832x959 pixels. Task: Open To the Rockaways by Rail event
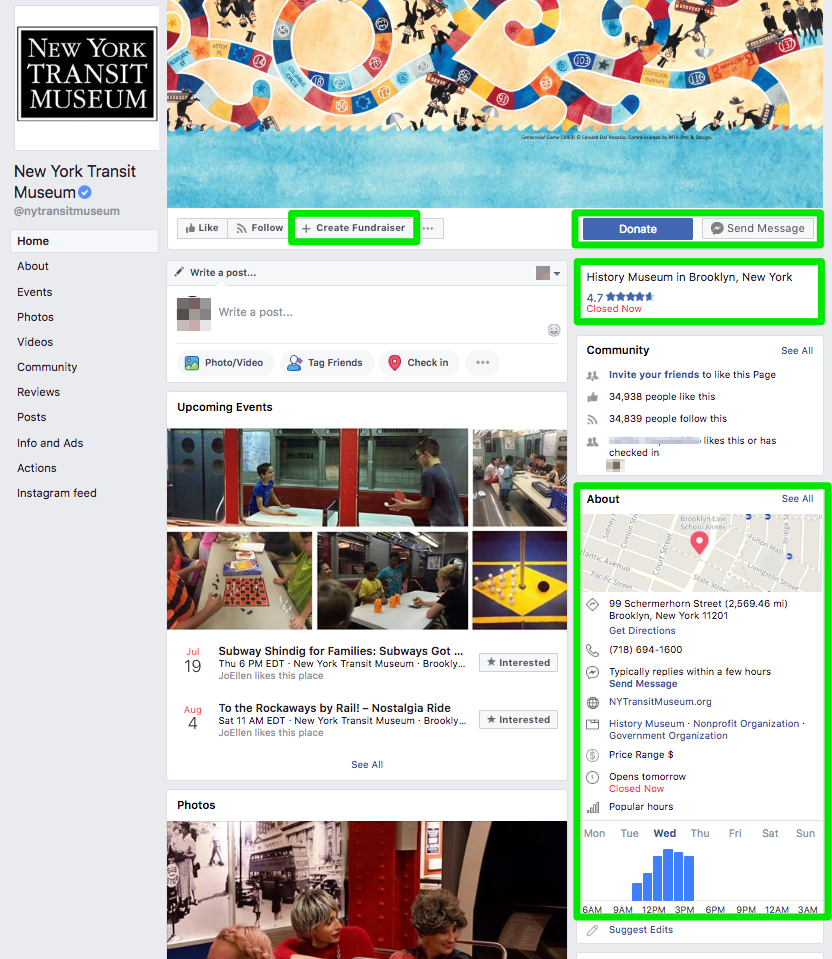335,708
